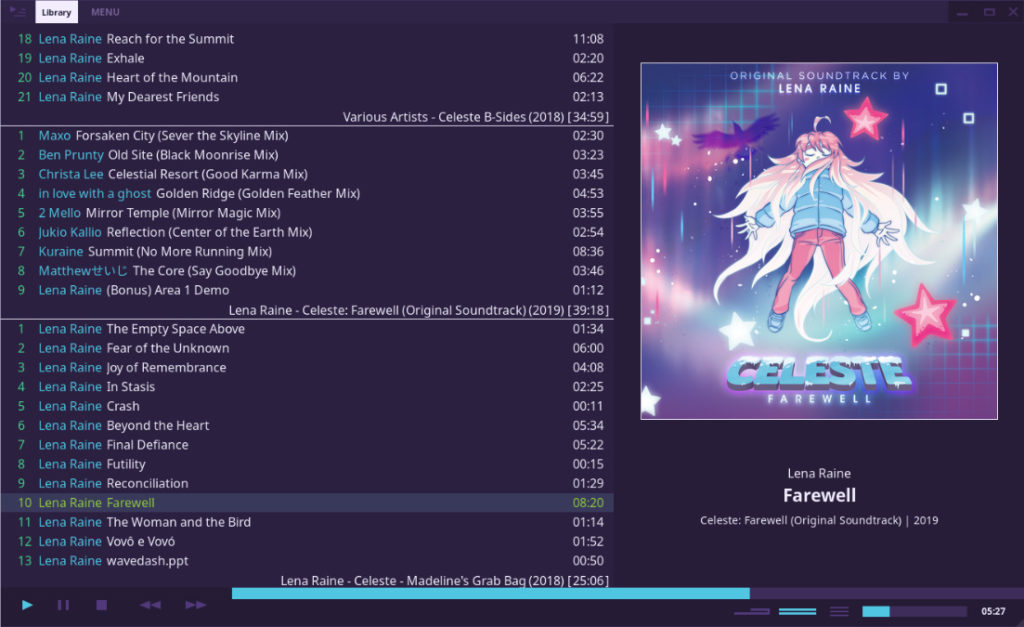Select track Reach for the Summit
1024x627 pixels.
click(307, 39)
